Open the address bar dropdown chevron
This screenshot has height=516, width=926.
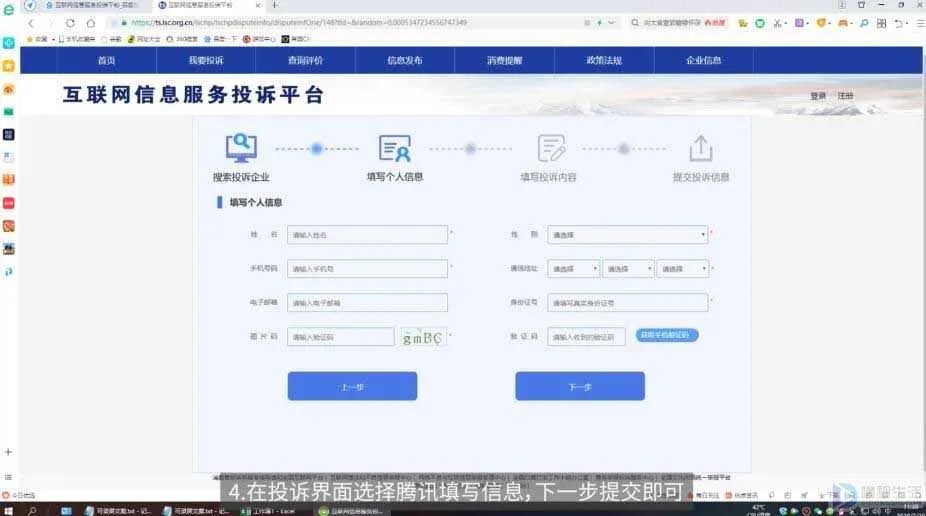612,23
